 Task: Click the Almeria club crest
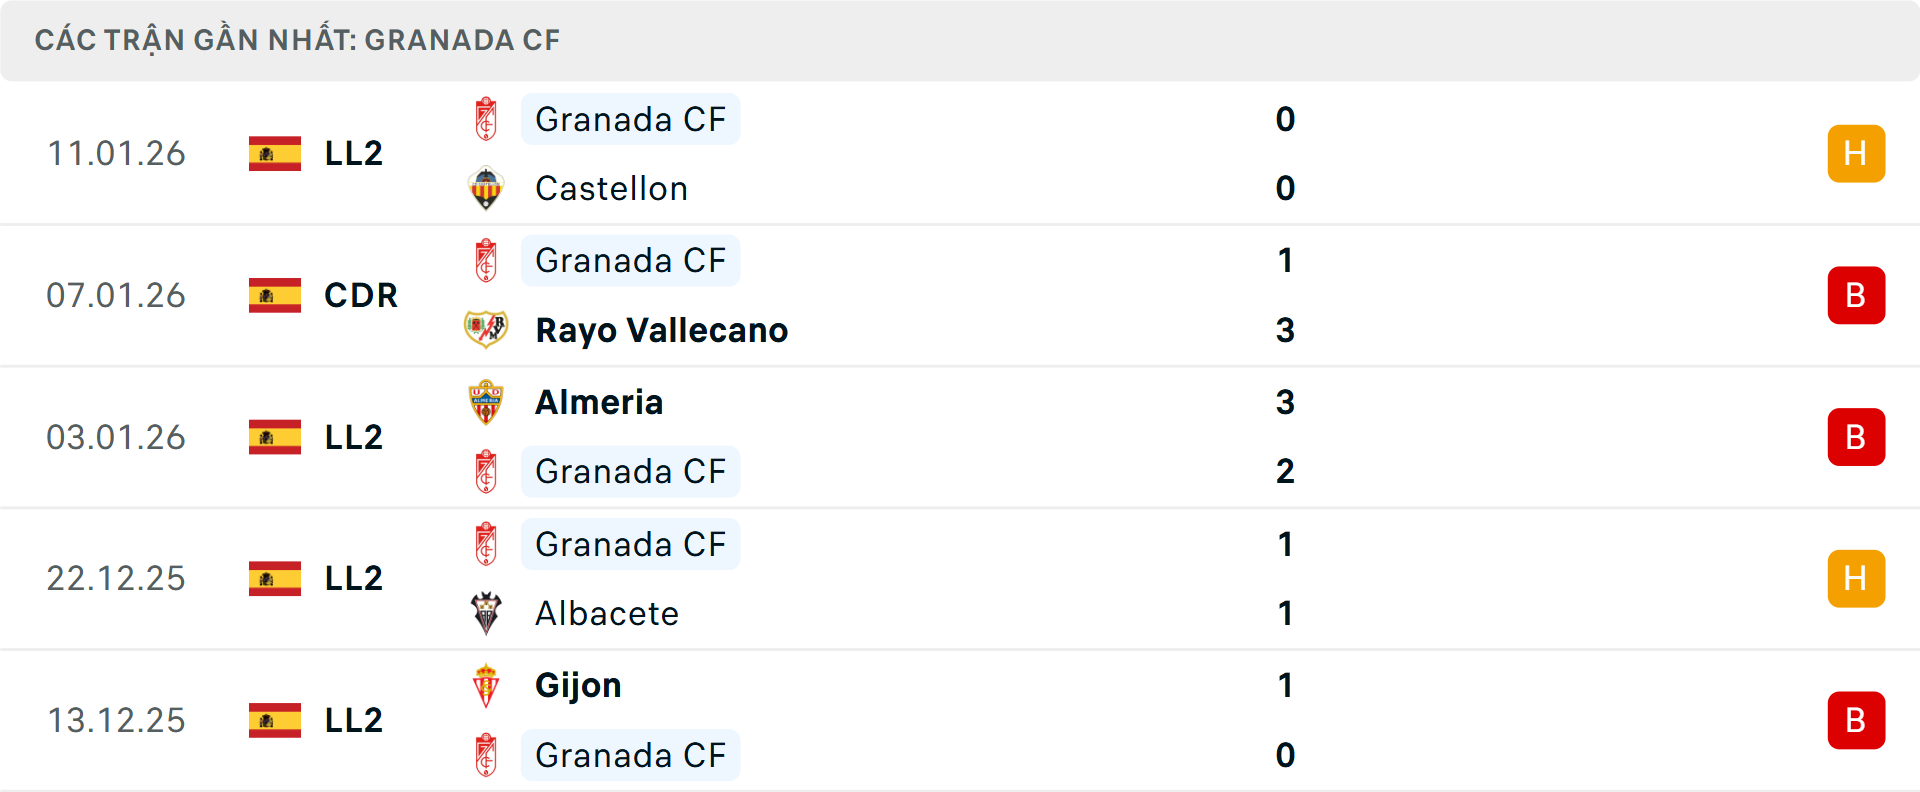pos(486,402)
